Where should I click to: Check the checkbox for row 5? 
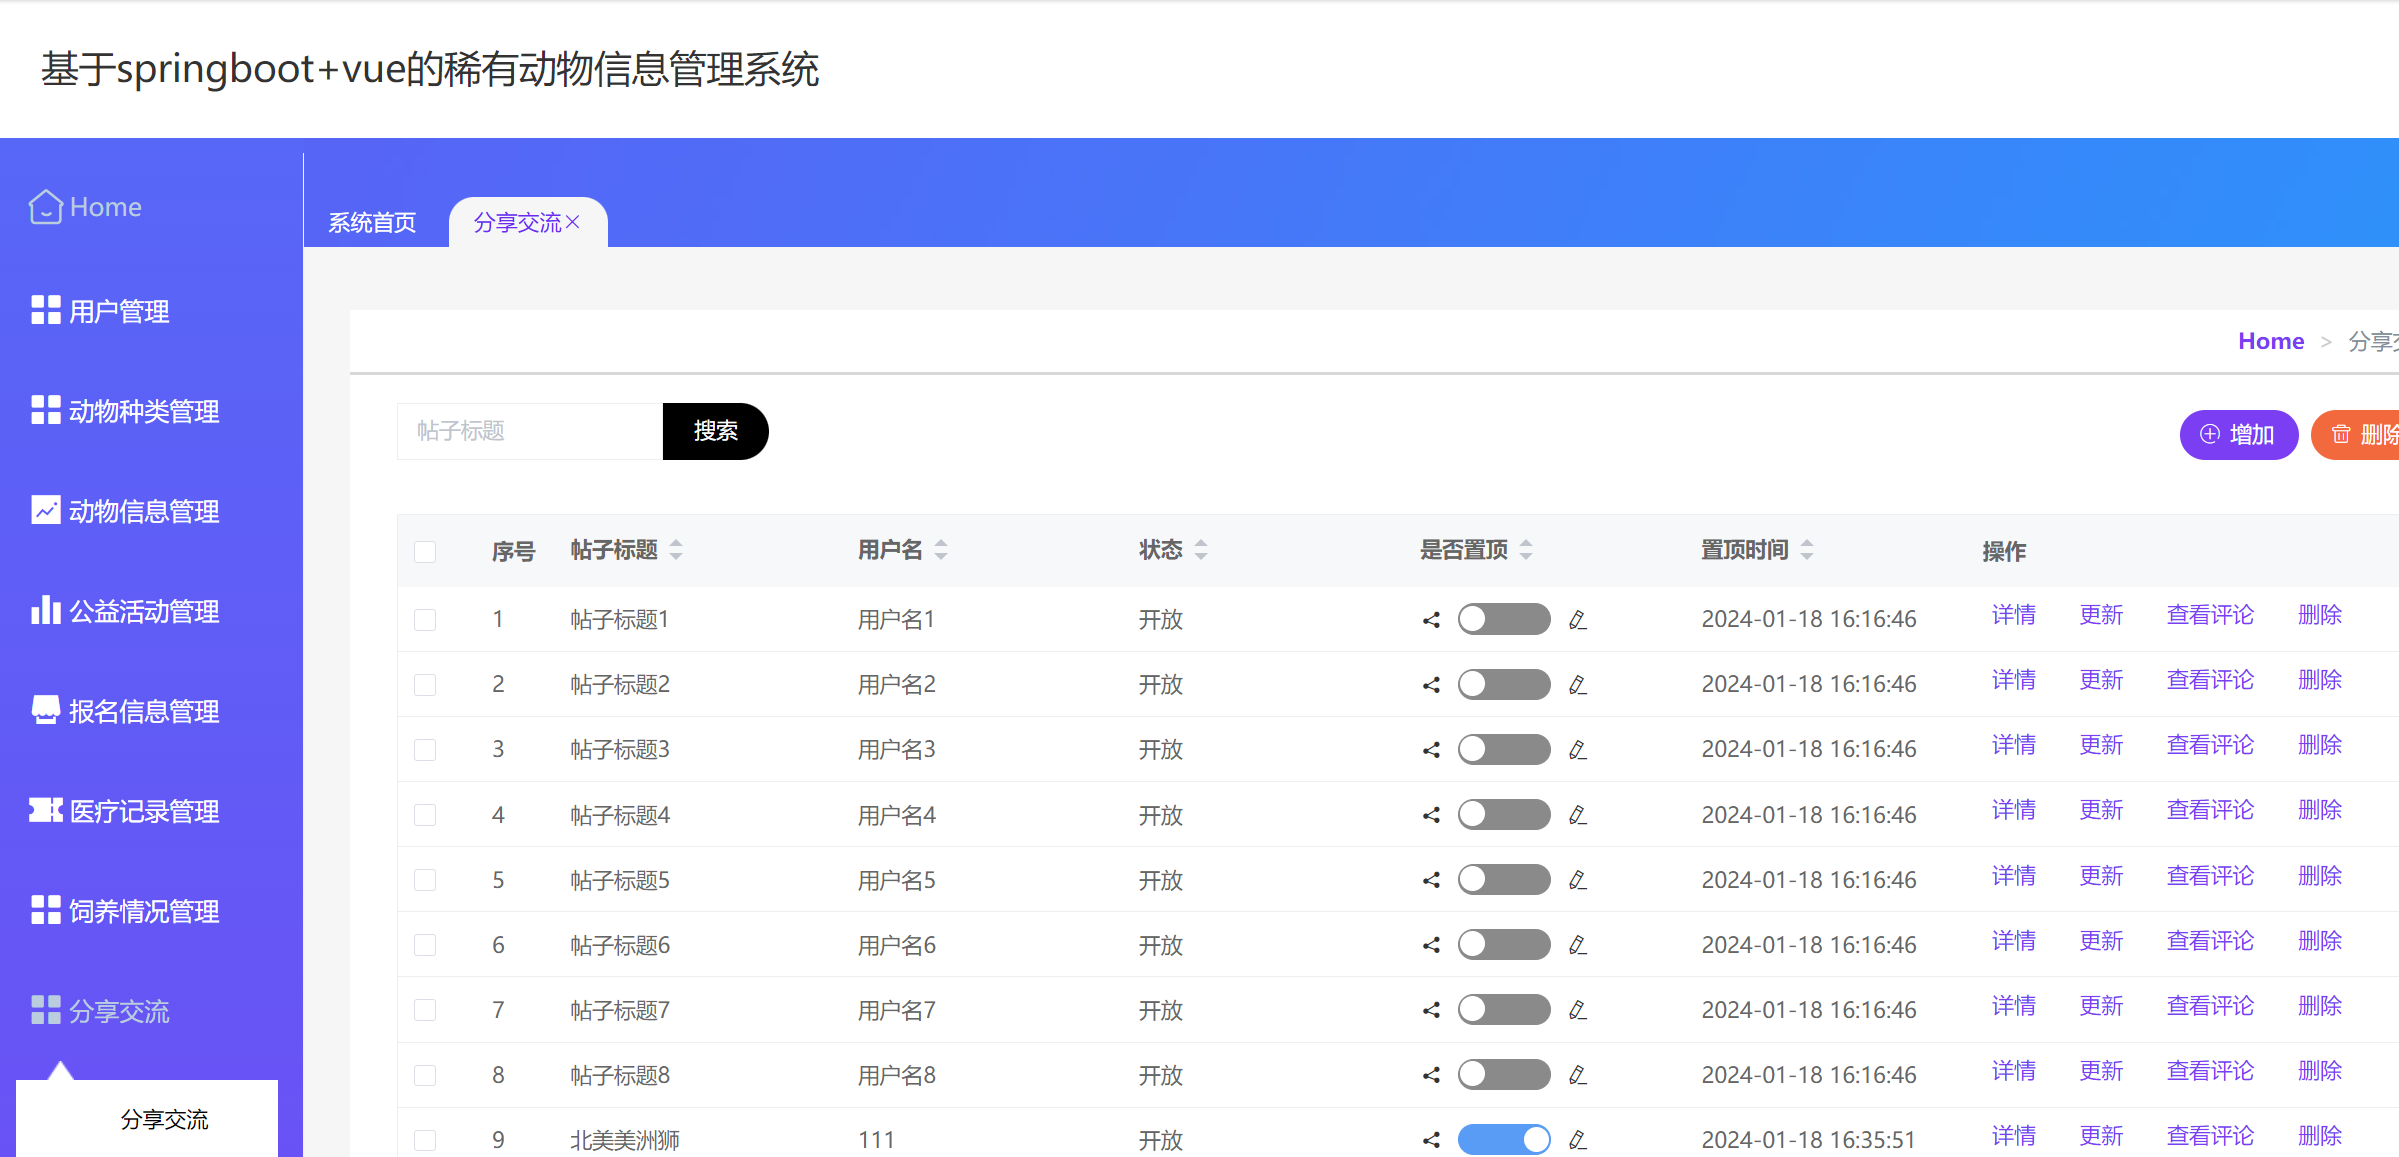coord(426,880)
